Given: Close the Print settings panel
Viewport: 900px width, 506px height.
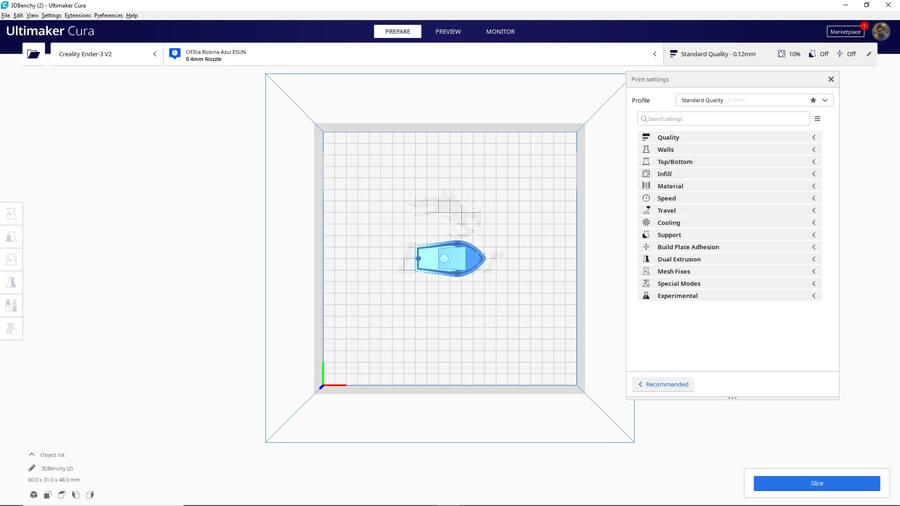Looking at the screenshot, I should 830,79.
